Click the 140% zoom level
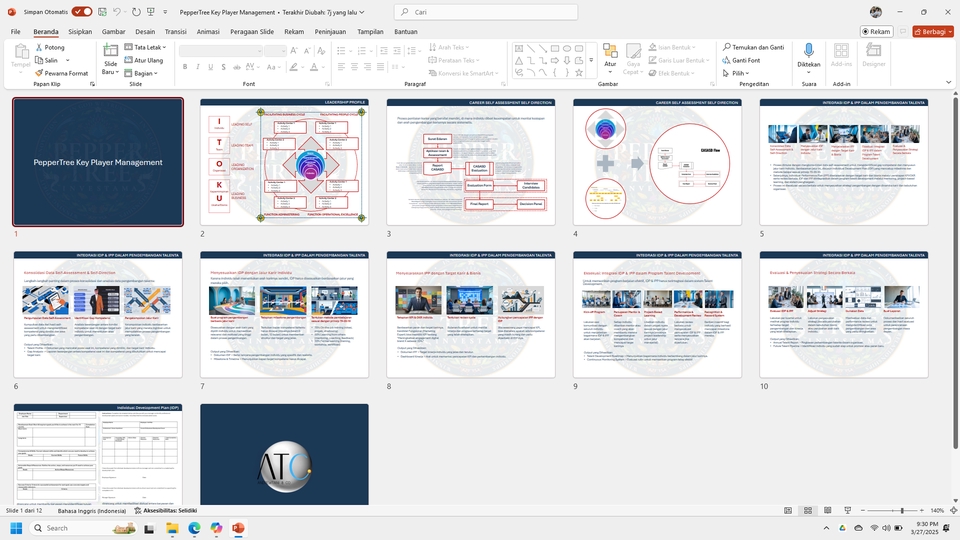 pos(937,511)
